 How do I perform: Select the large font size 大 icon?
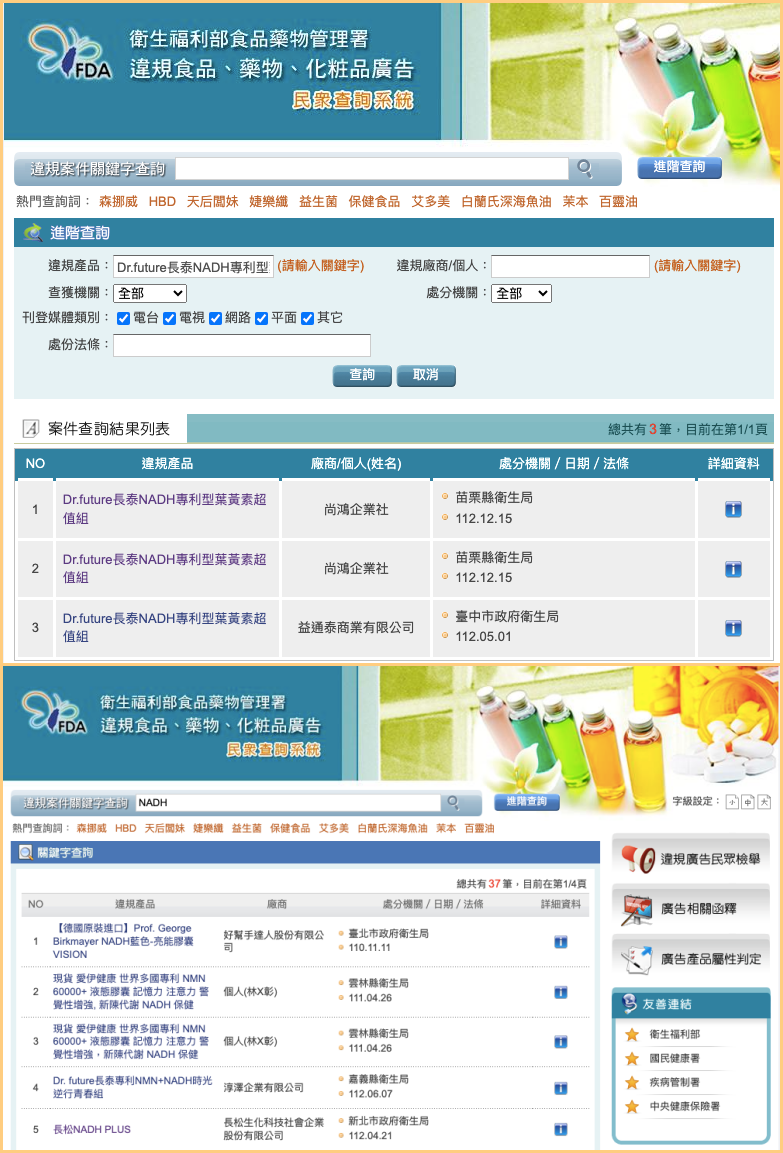pyautogui.click(x=764, y=801)
